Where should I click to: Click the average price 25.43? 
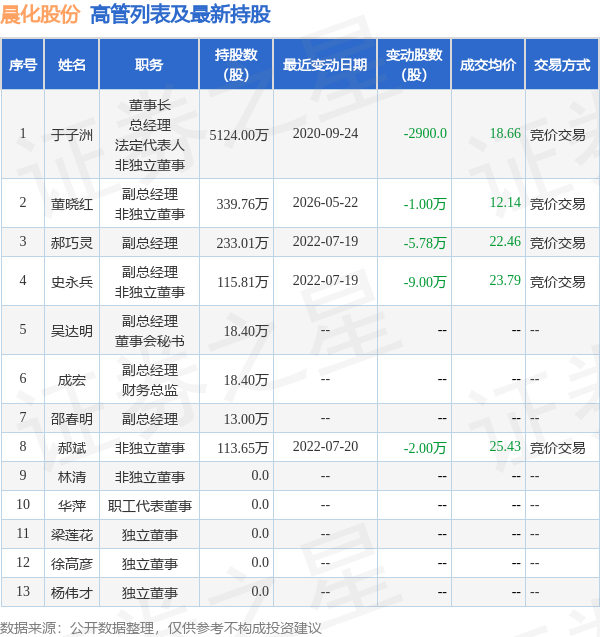coord(505,446)
